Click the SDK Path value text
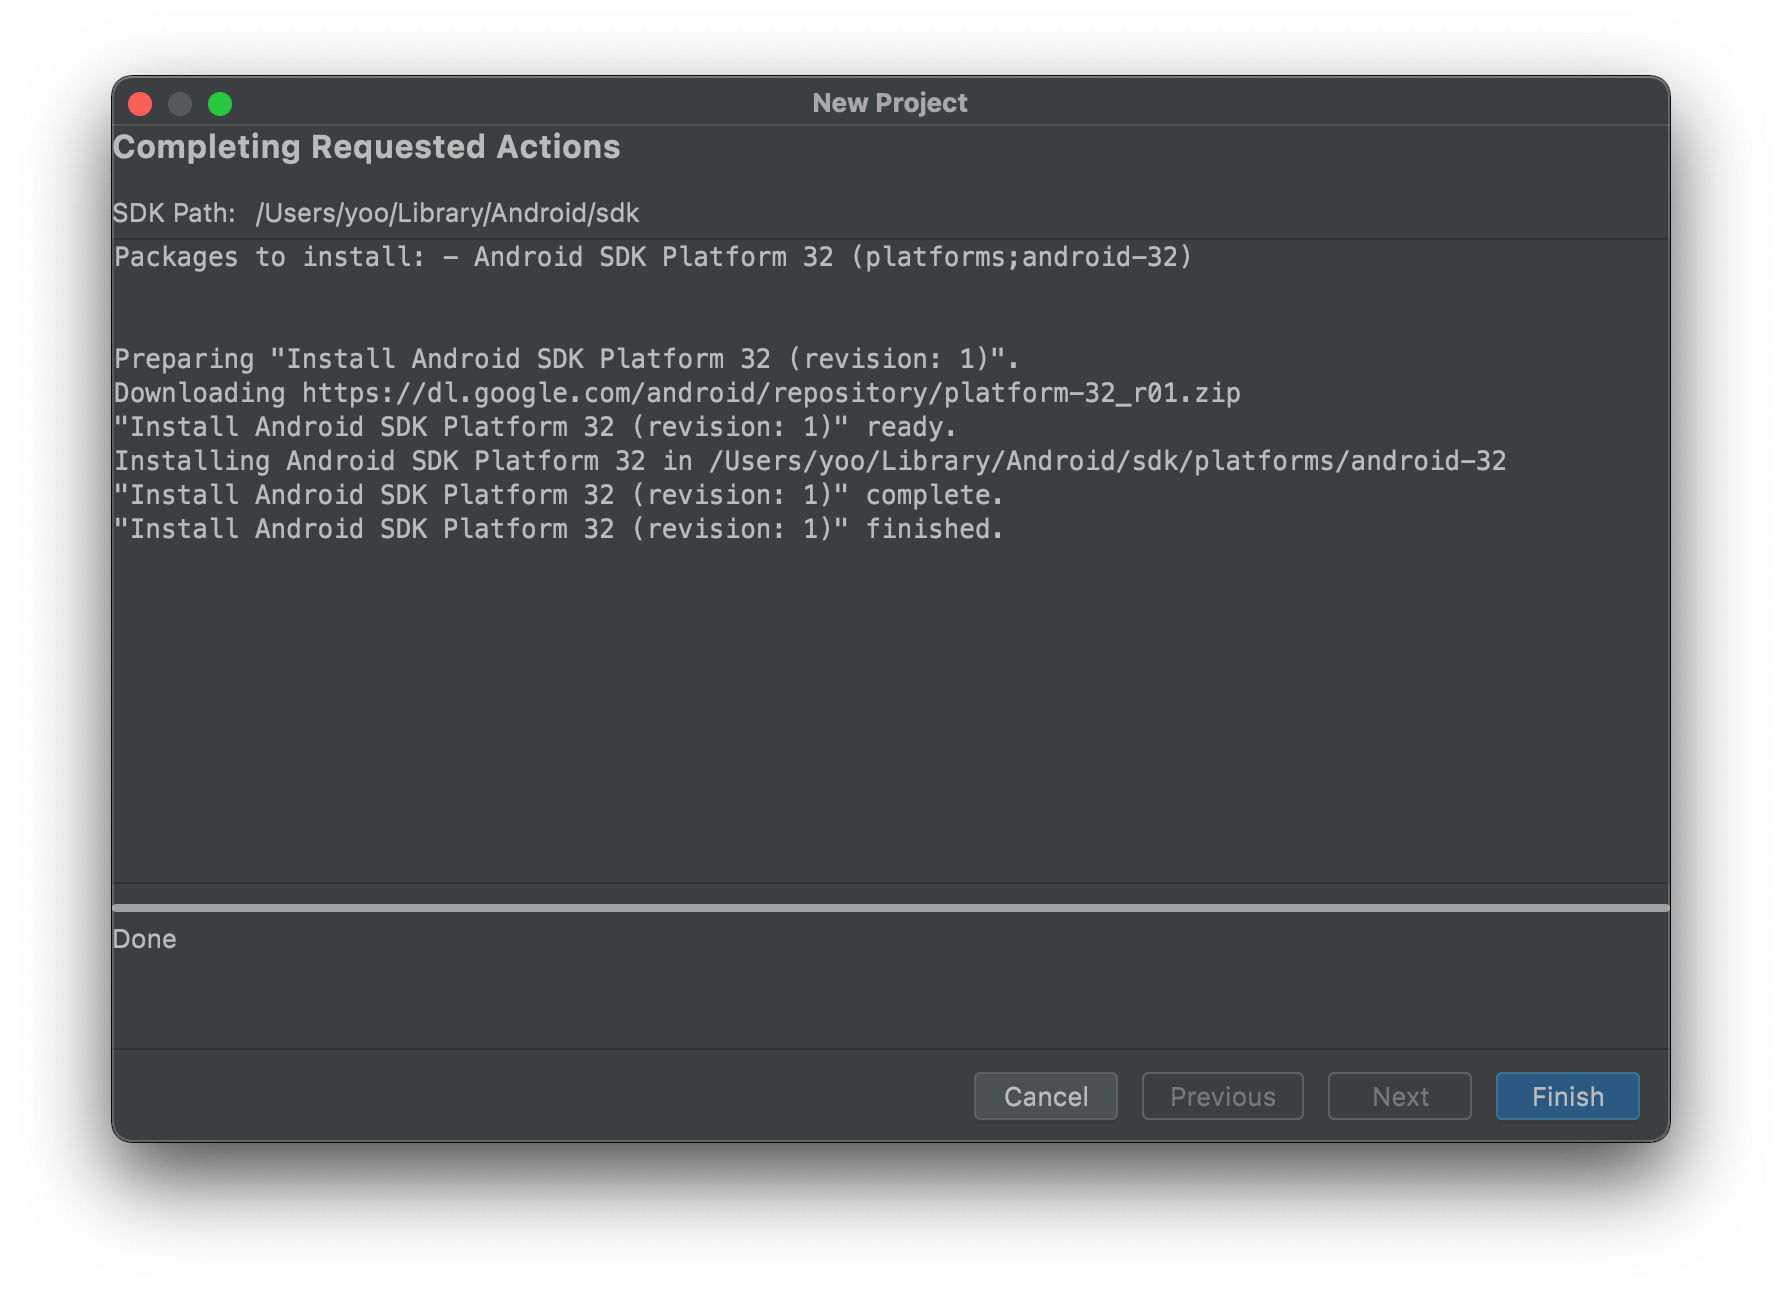The width and height of the screenshot is (1782, 1290). [447, 213]
